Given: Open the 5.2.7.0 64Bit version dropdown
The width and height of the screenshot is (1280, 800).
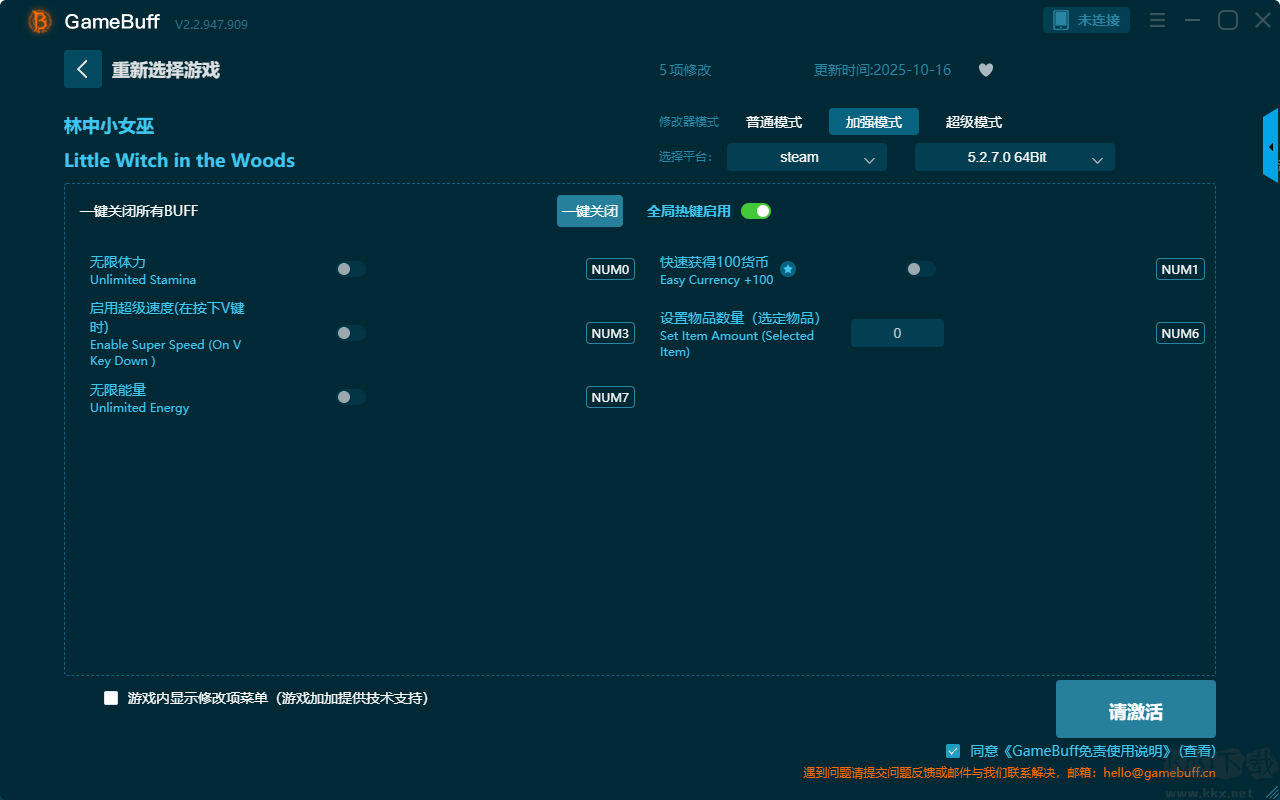Looking at the screenshot, I should click(x=1015, y=157).
